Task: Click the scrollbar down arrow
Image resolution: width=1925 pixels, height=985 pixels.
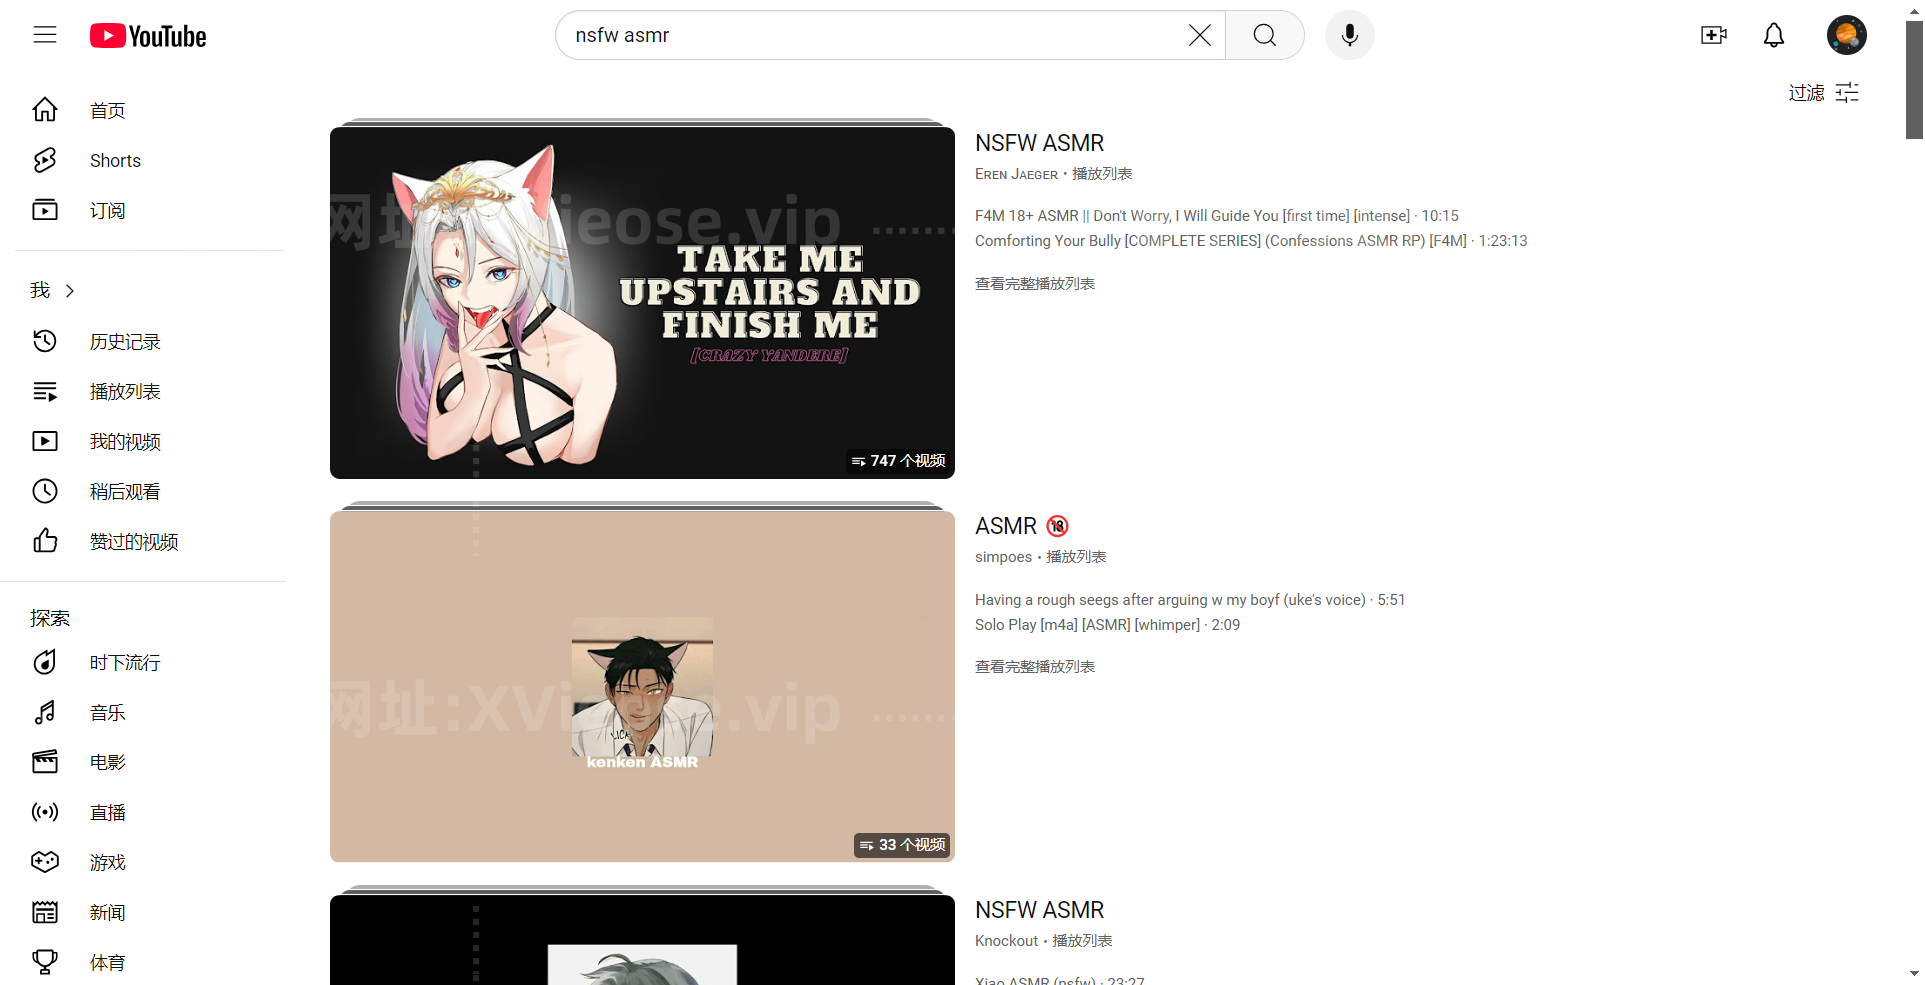Action: point(1914,973)
